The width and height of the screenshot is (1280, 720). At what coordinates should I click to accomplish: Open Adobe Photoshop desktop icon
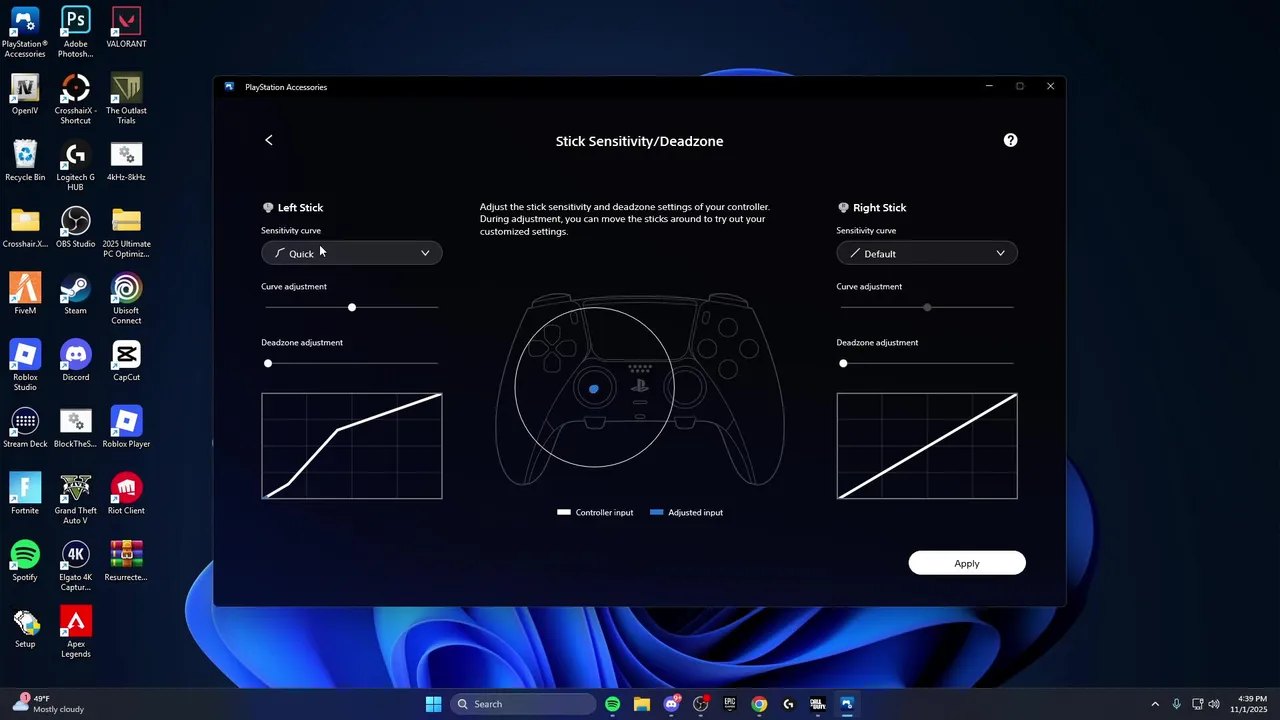pos(75,33)
